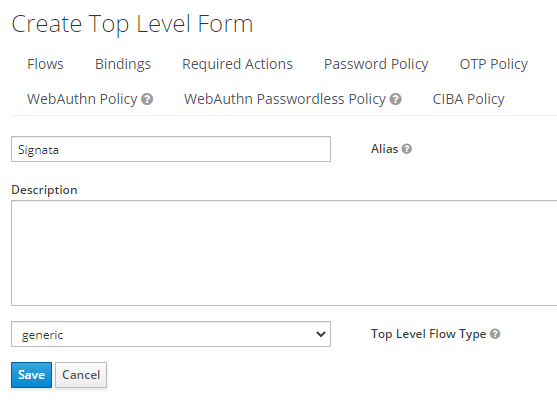Click the Alias field label

pyautogui.click(x=384, y=149)
